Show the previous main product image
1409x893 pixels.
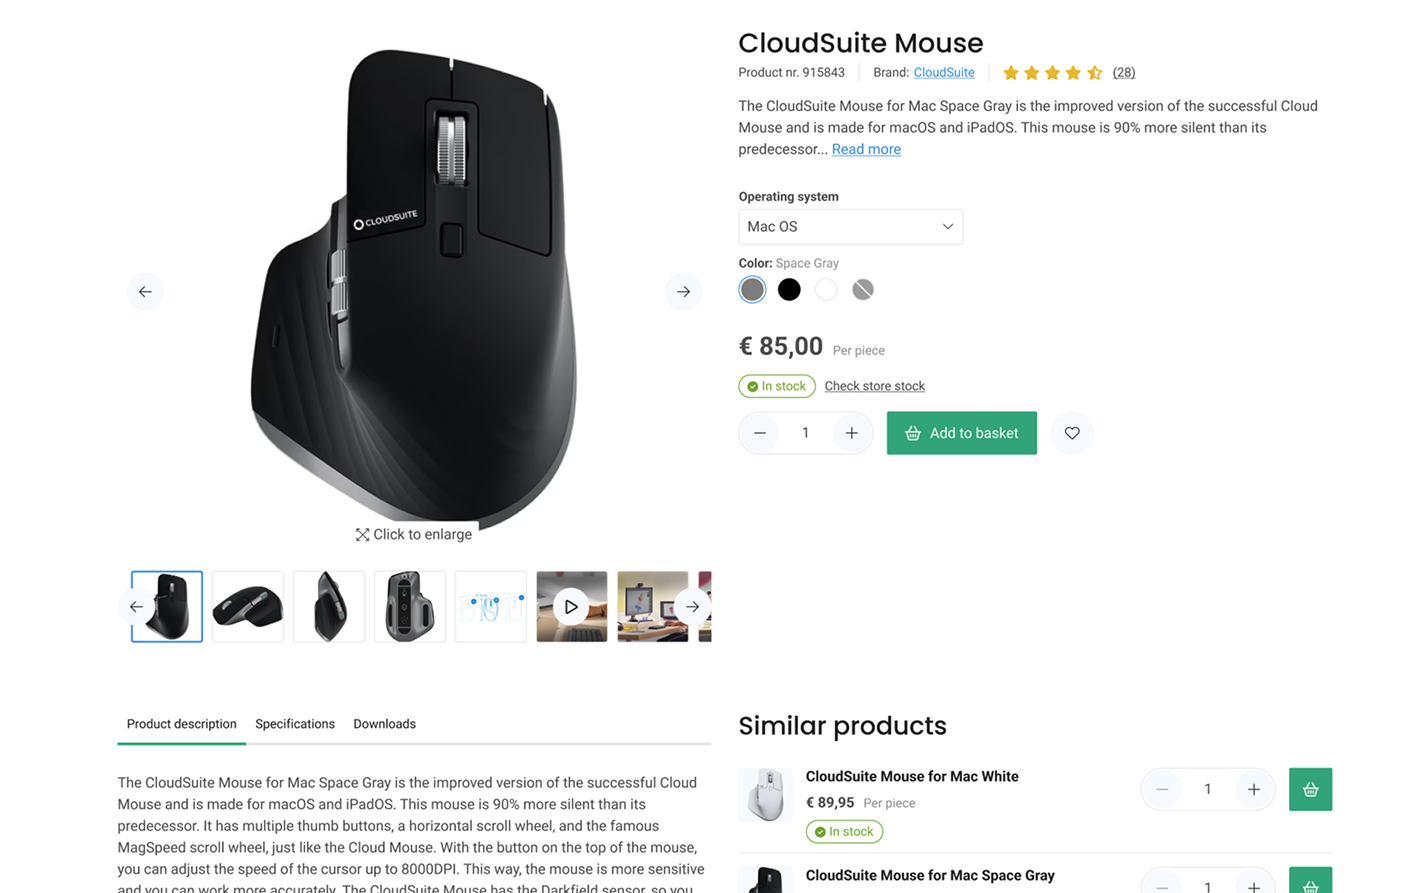coord(145,292)
